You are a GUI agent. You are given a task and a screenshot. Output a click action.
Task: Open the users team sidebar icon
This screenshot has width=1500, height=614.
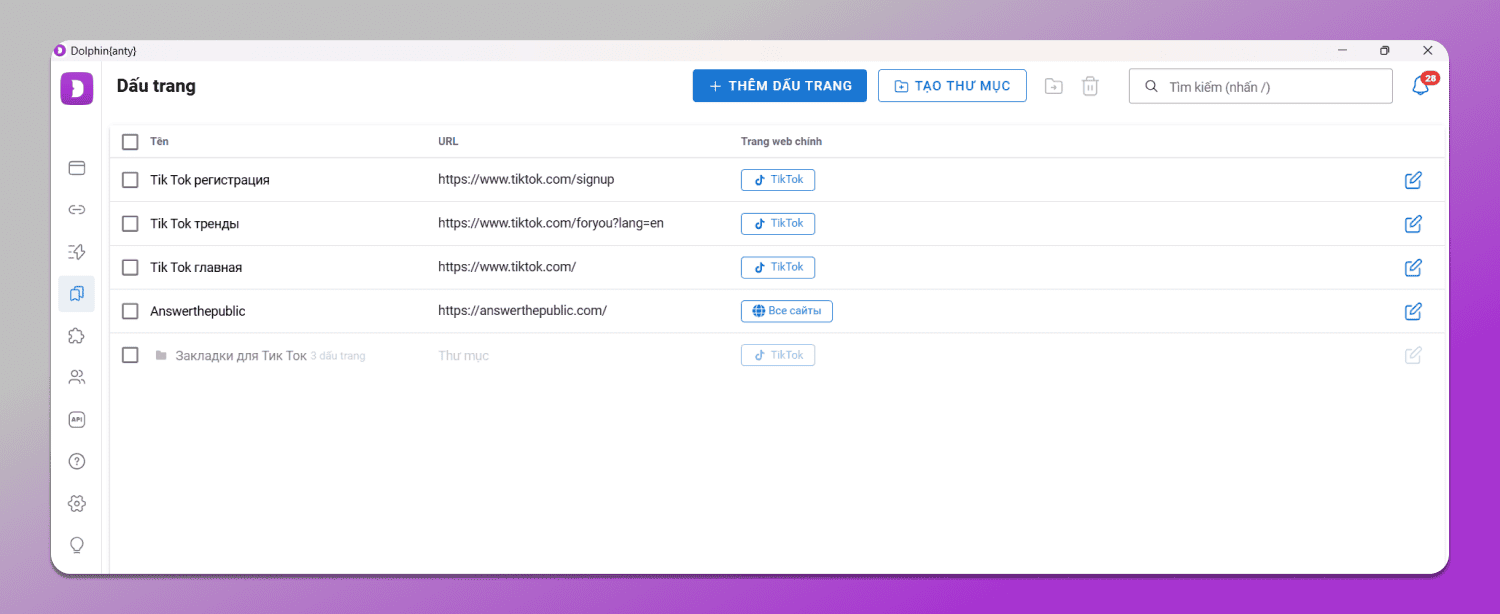(77, 378)
